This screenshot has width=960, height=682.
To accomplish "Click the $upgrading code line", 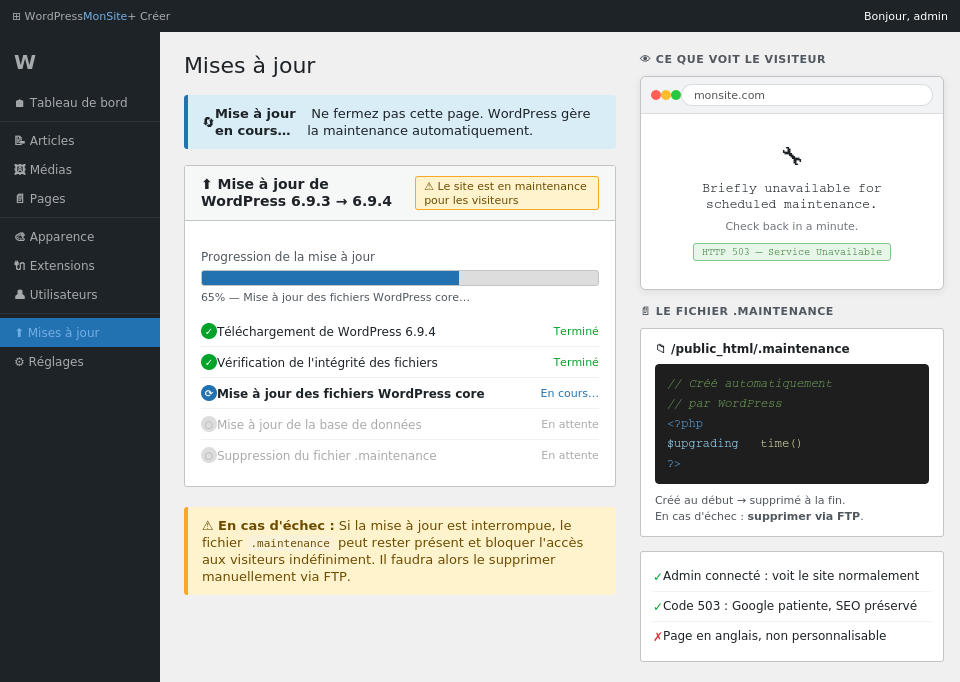I will [x=734, y=443].
